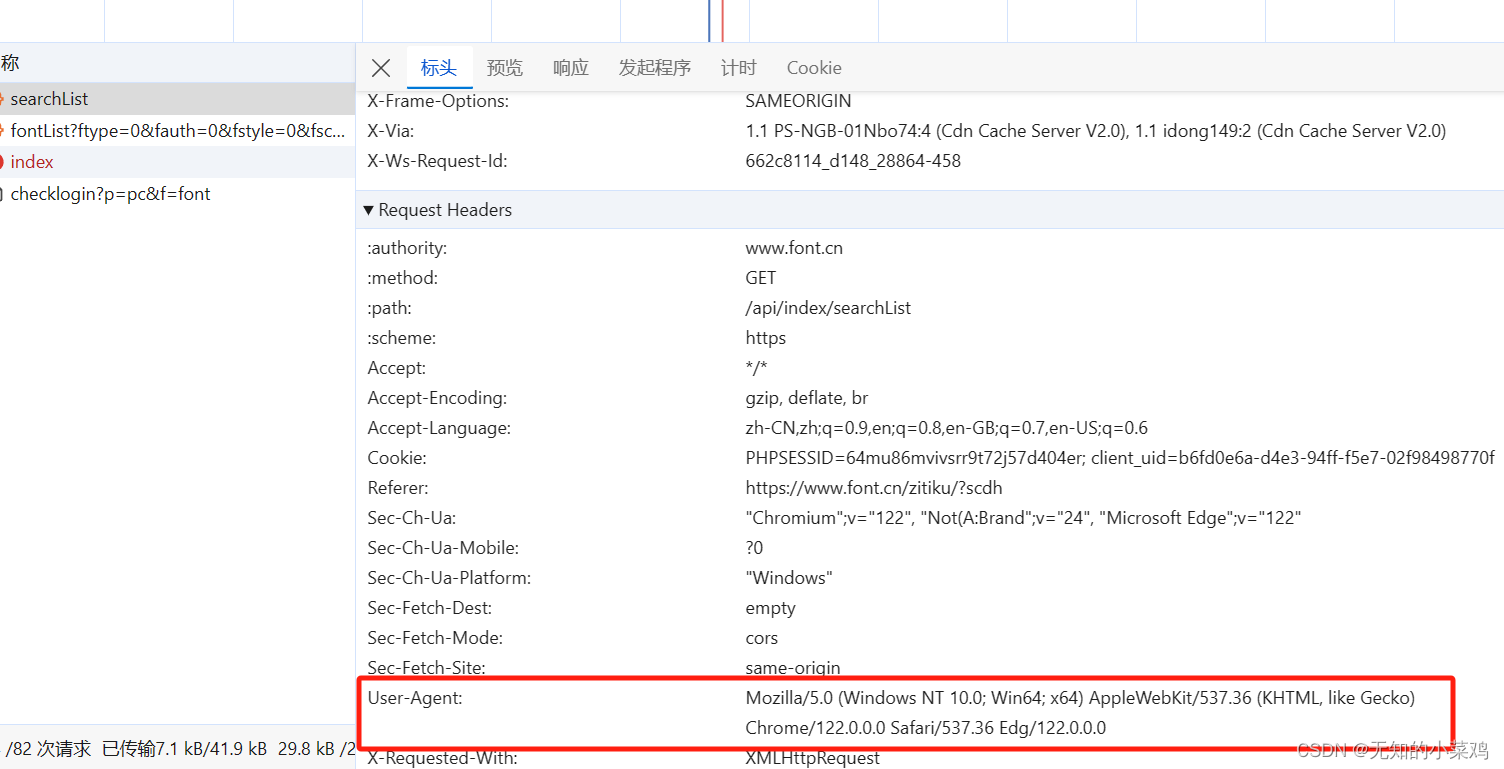Image resolution: width=1504 pixels, height=769 pixels.
Task: Select the searchList request
Action: pos(177,99)
